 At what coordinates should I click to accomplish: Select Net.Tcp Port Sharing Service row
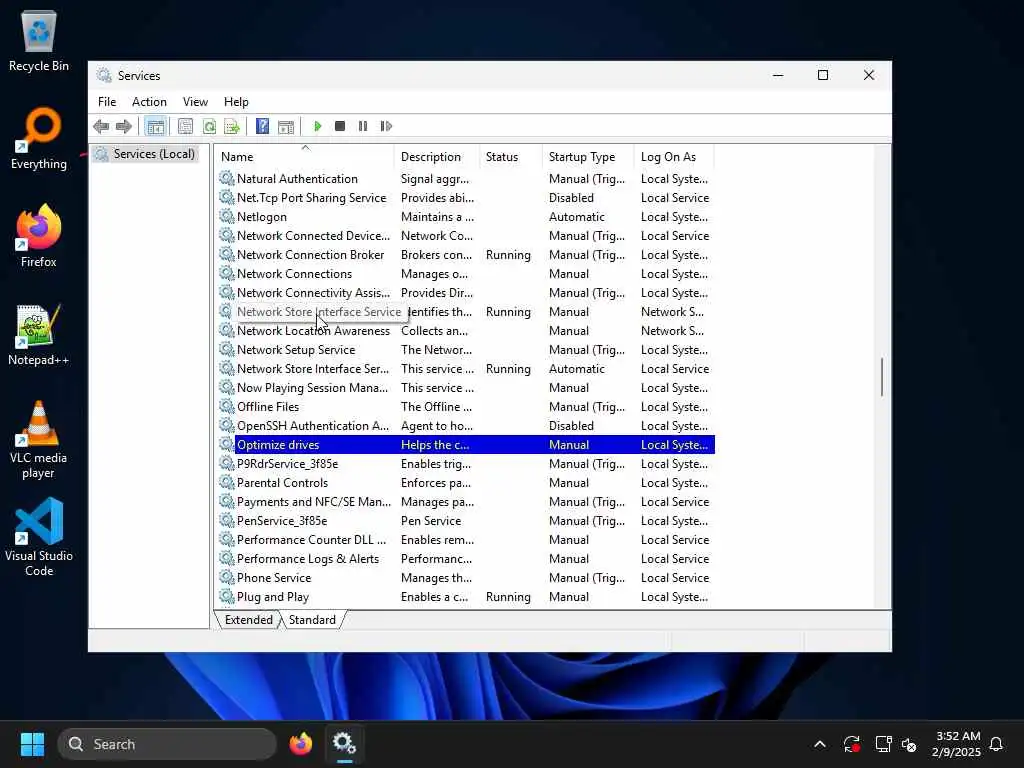pyautogui.click(x=466, y=197)
